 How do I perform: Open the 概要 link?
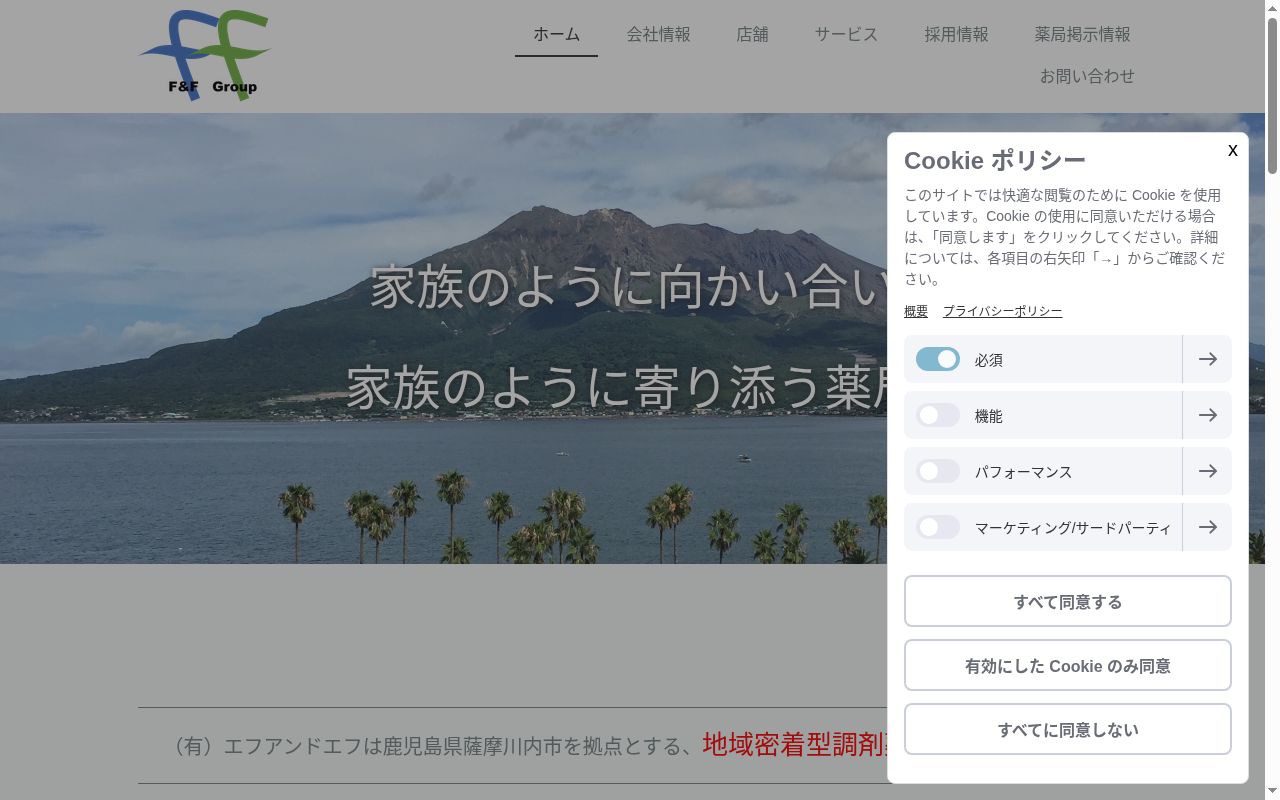click(x=916, y=311)
